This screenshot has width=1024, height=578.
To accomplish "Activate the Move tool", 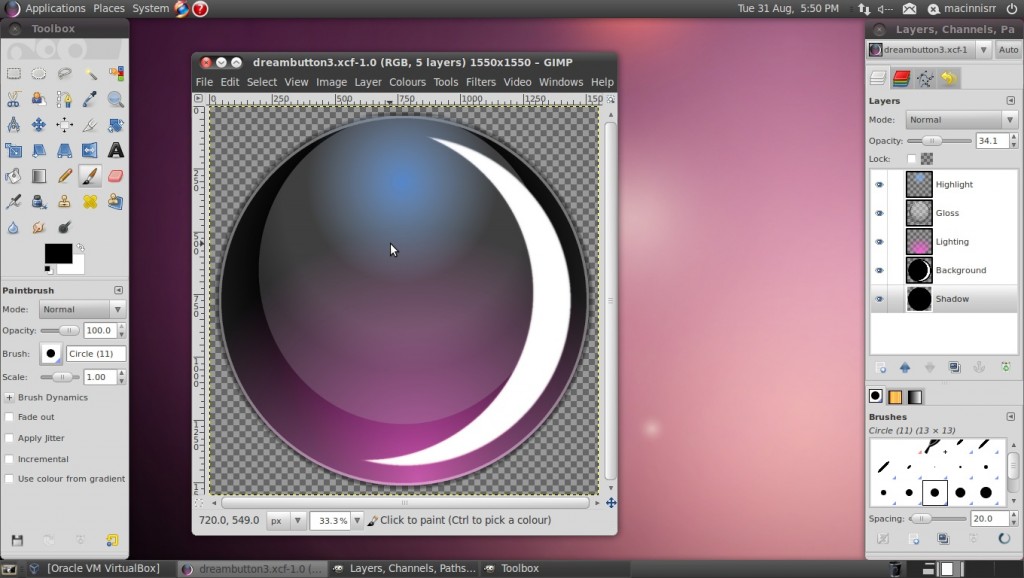I will [38, 125].
